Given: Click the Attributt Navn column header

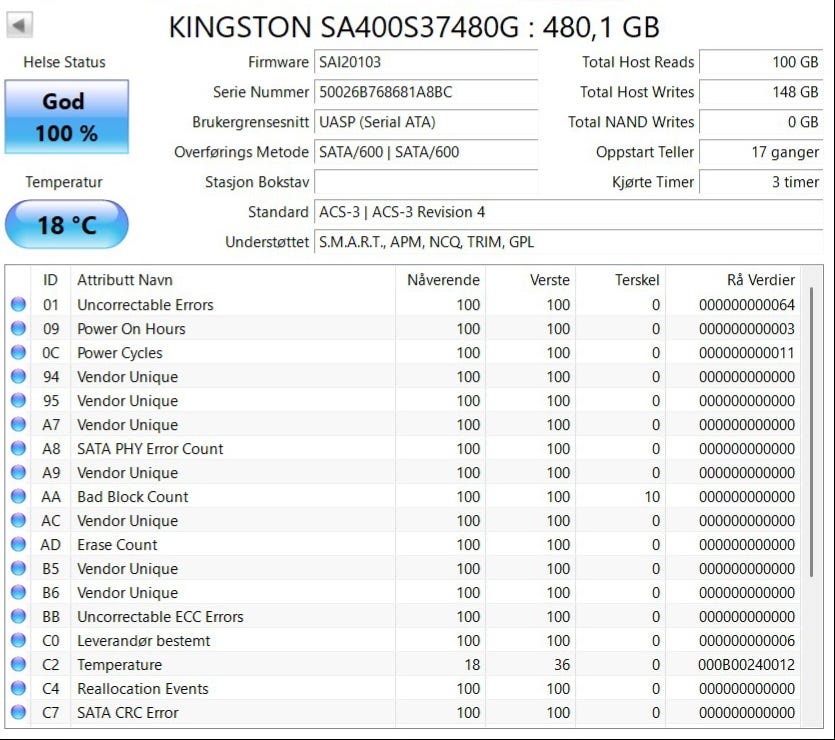Looking at the screenshot, I should (x=233, y=280).
